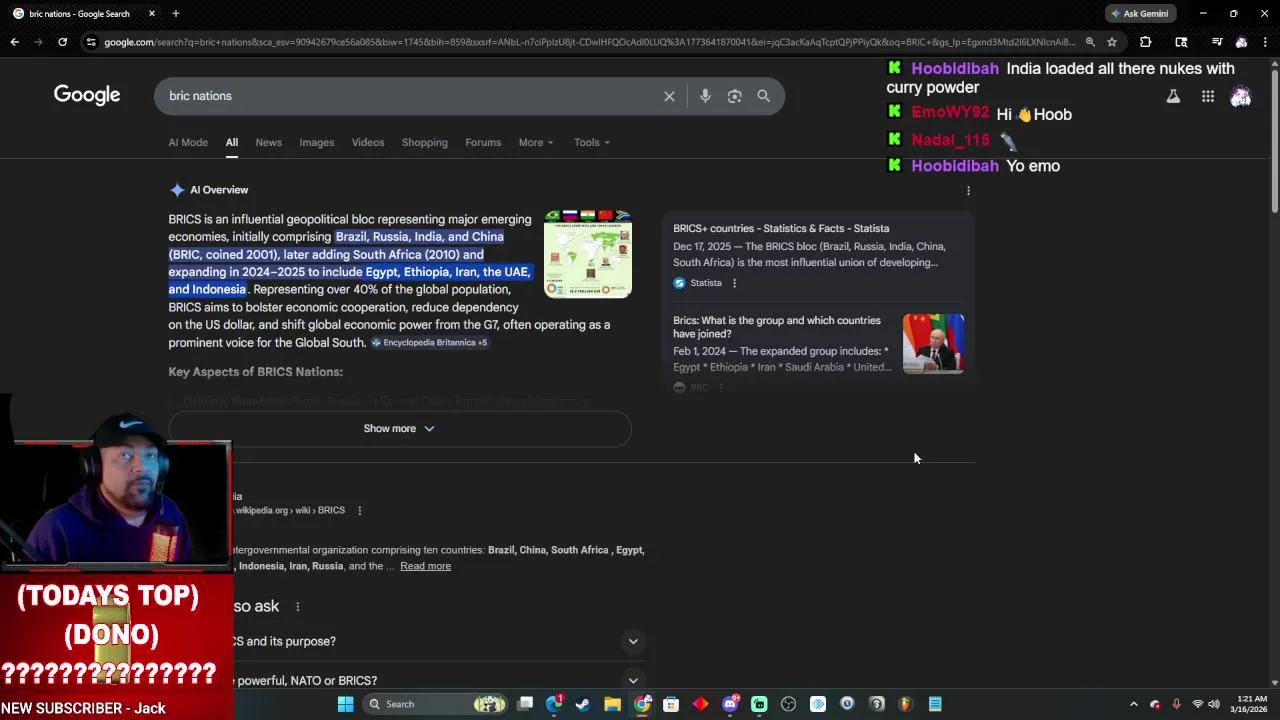The height and width of the screenshot is (720, 1280).
Task: Click the Ask Gemini button
Action: pos(1139,13)
